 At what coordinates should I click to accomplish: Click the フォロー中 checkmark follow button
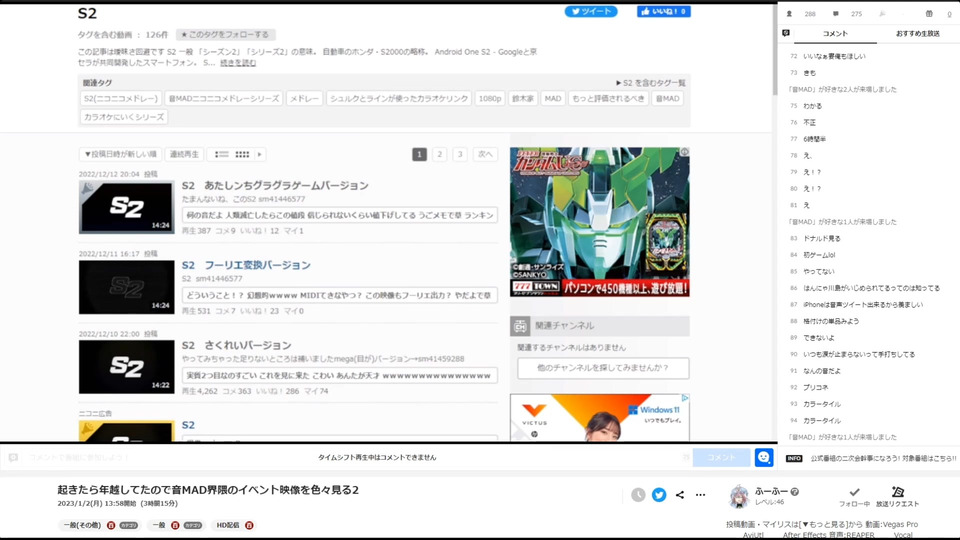pyautogui.click(x=854, y=497)
